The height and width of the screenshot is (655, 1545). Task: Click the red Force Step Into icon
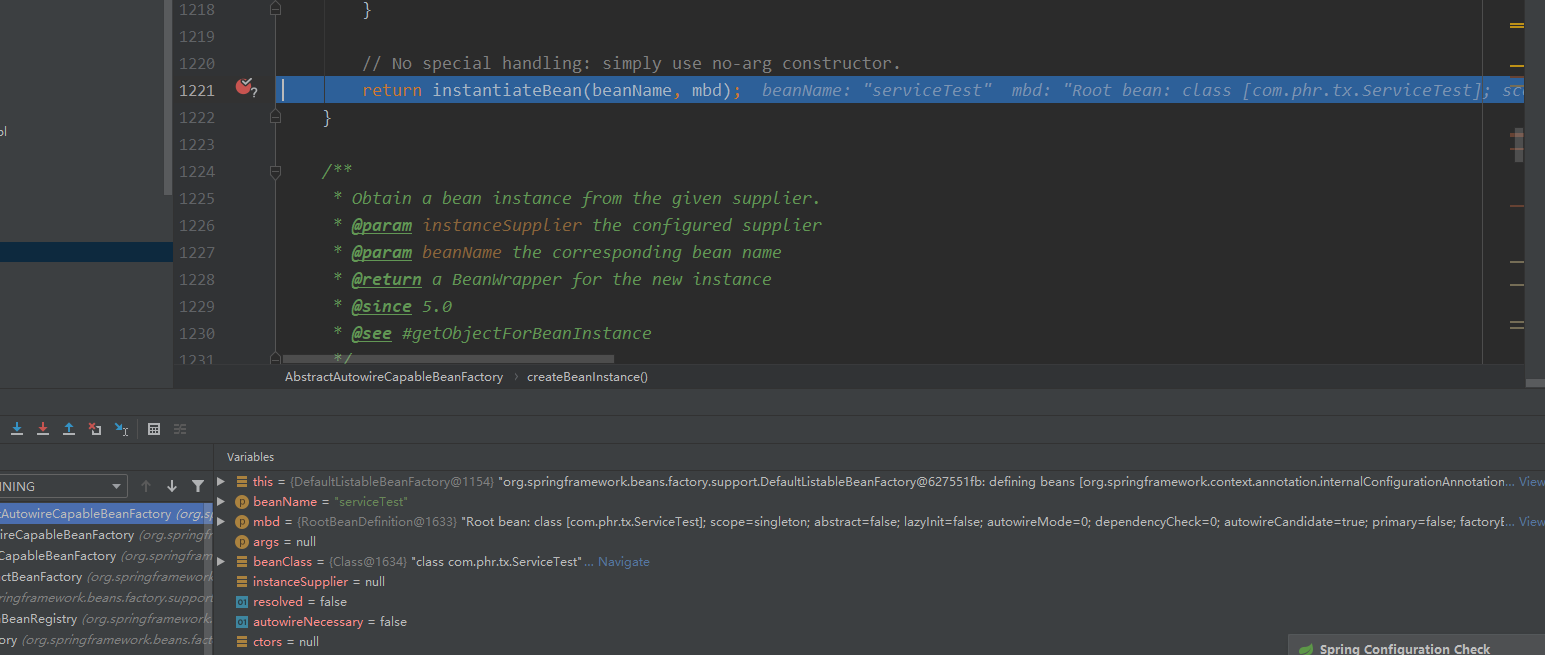coord(43,428)
